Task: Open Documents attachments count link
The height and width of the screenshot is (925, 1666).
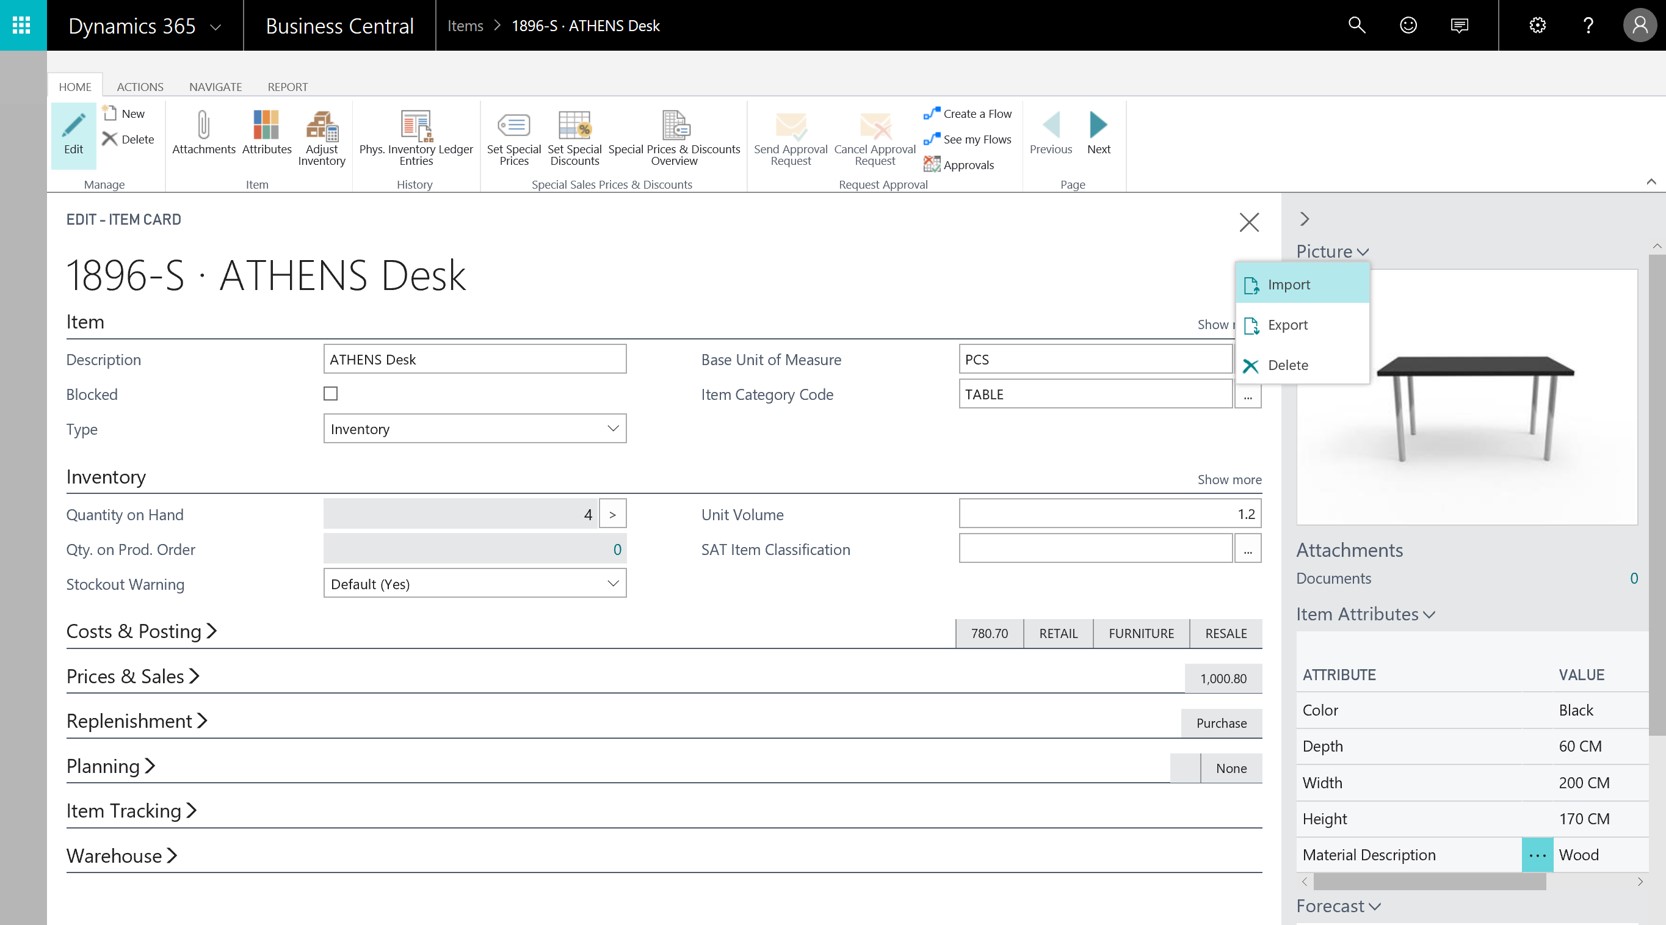Action: click(x=1634, y=578)
